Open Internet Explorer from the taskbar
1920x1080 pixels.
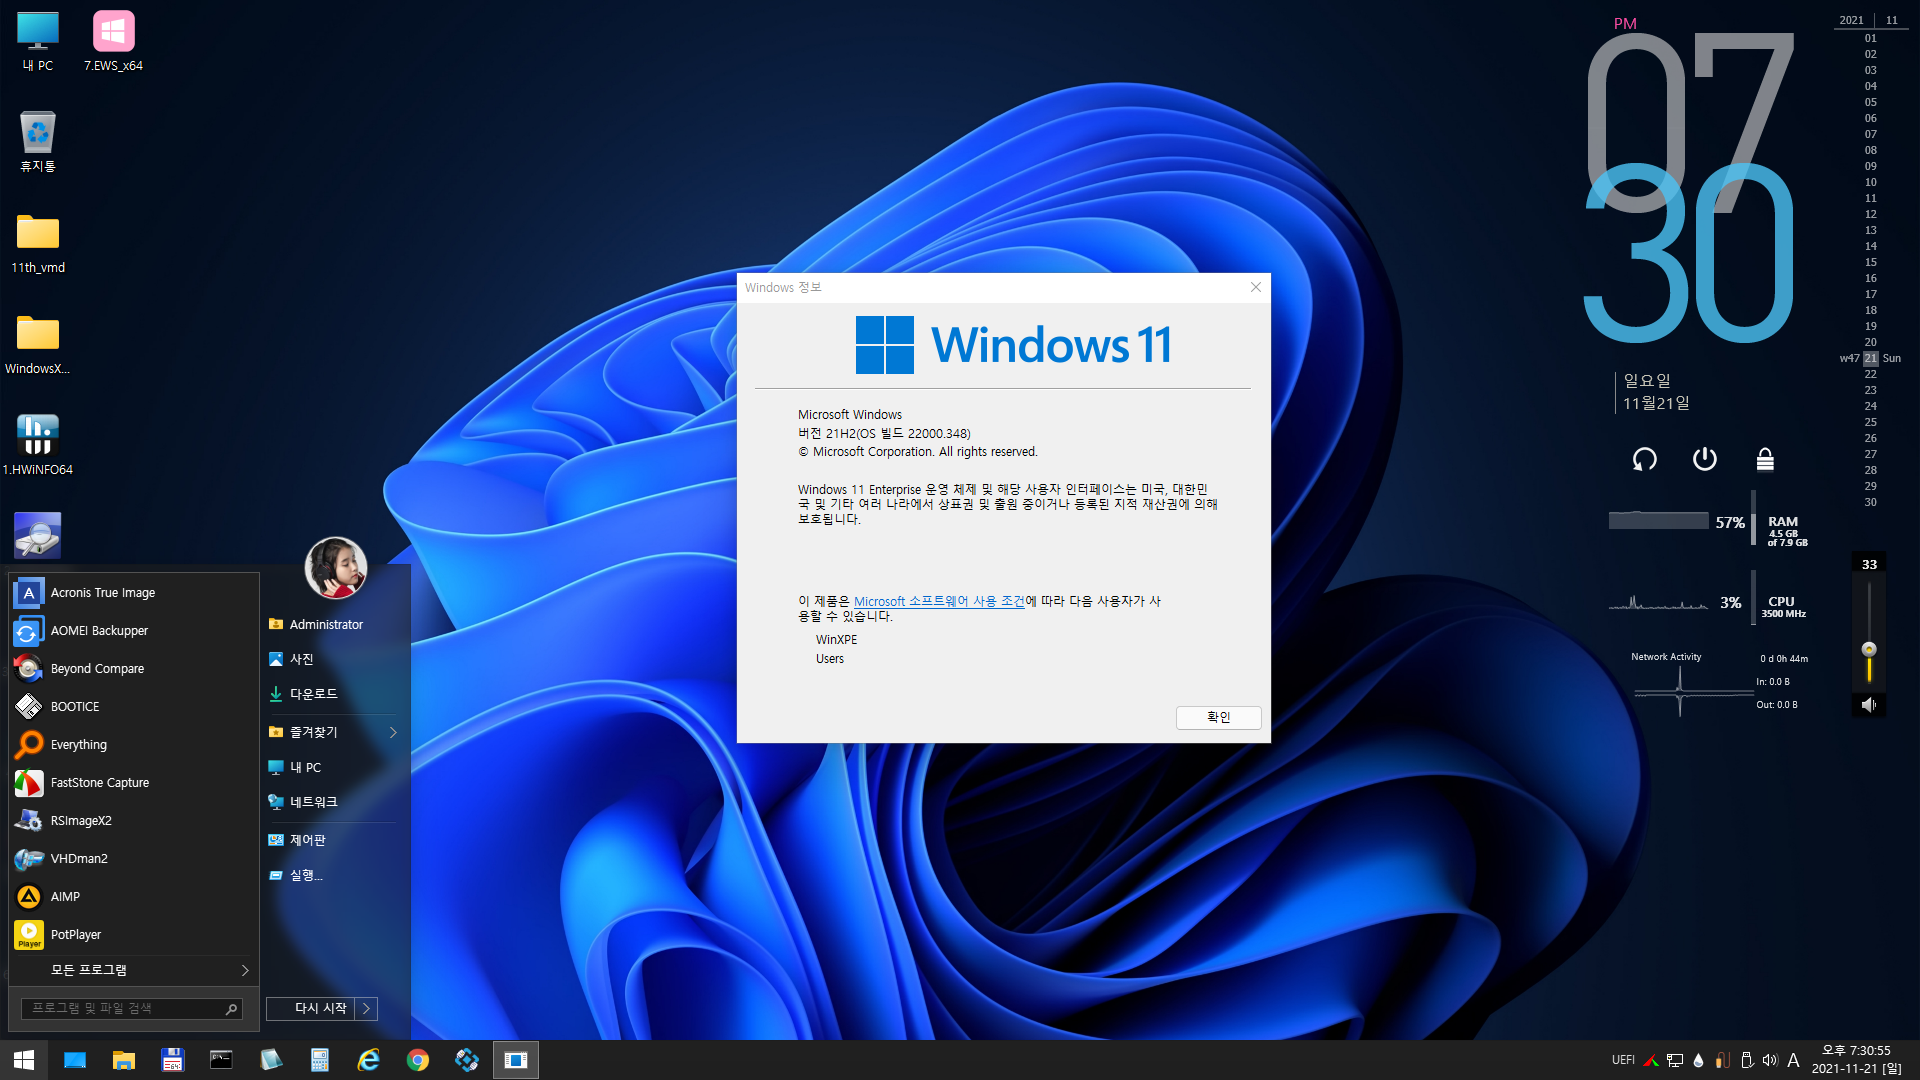click(369, 1060)
